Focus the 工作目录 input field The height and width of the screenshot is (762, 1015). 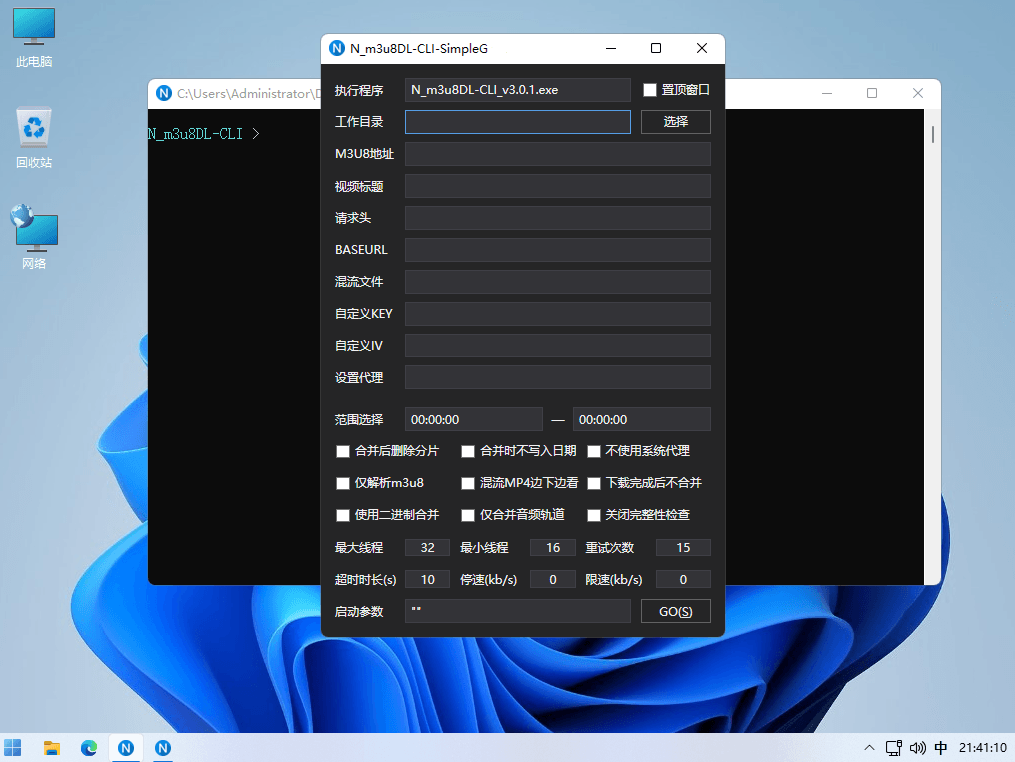[518, 122]
